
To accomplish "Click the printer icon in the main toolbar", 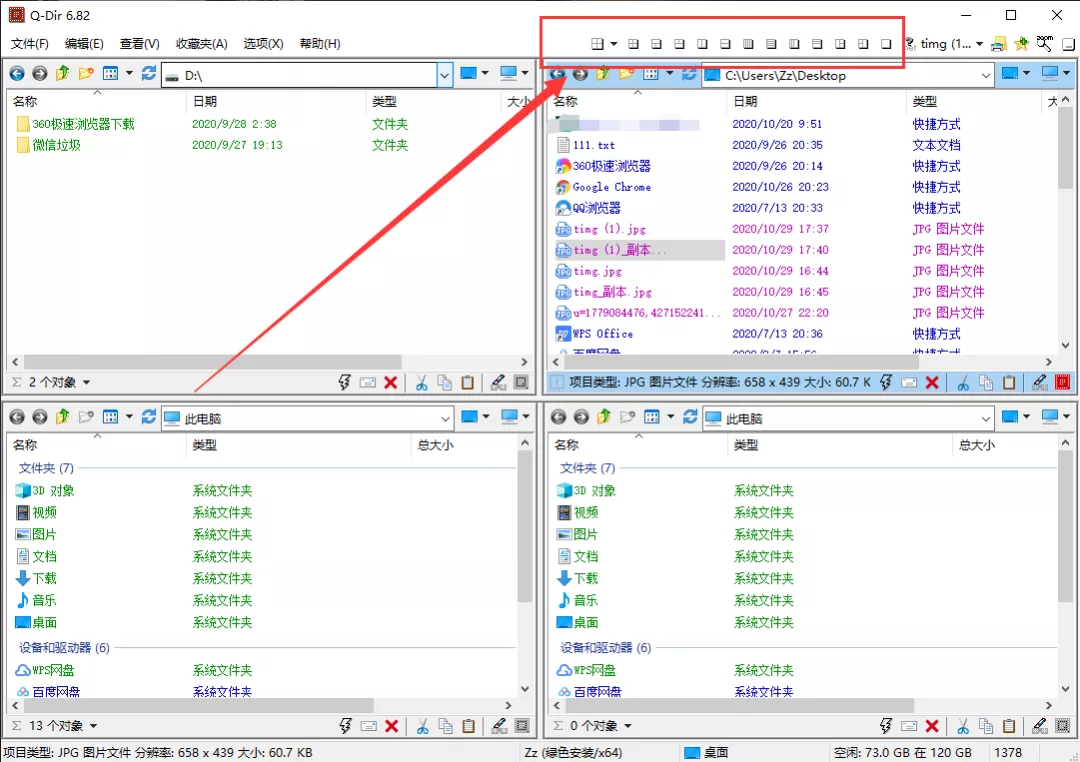I will point(998,44).
